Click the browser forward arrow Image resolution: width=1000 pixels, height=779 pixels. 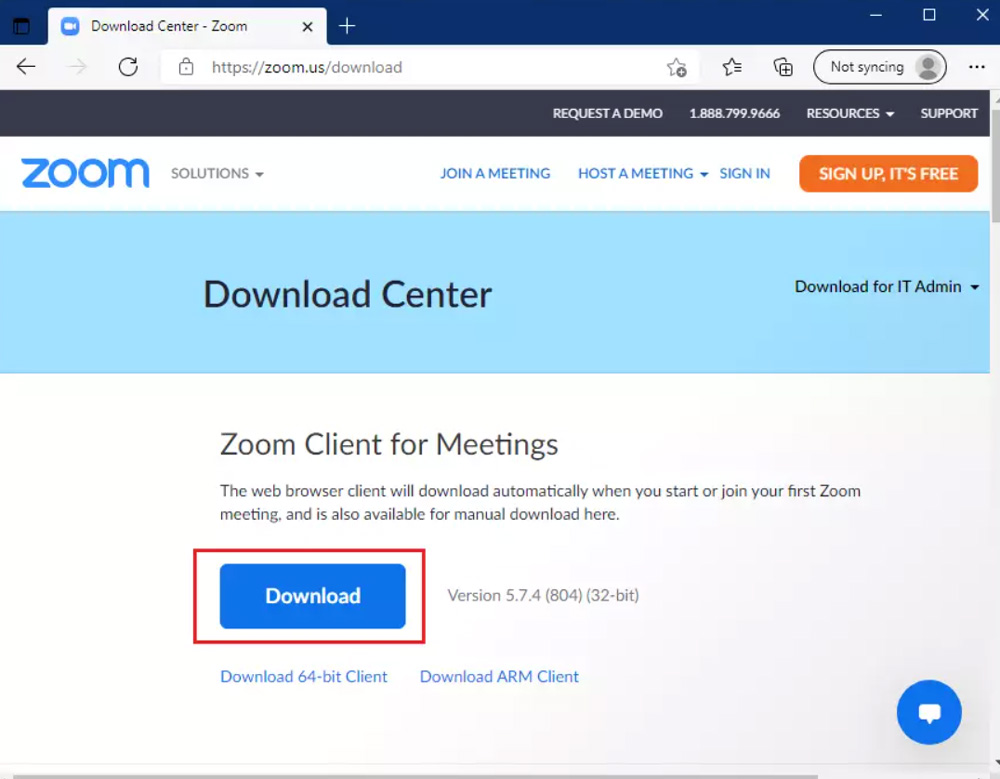[77, 66]
